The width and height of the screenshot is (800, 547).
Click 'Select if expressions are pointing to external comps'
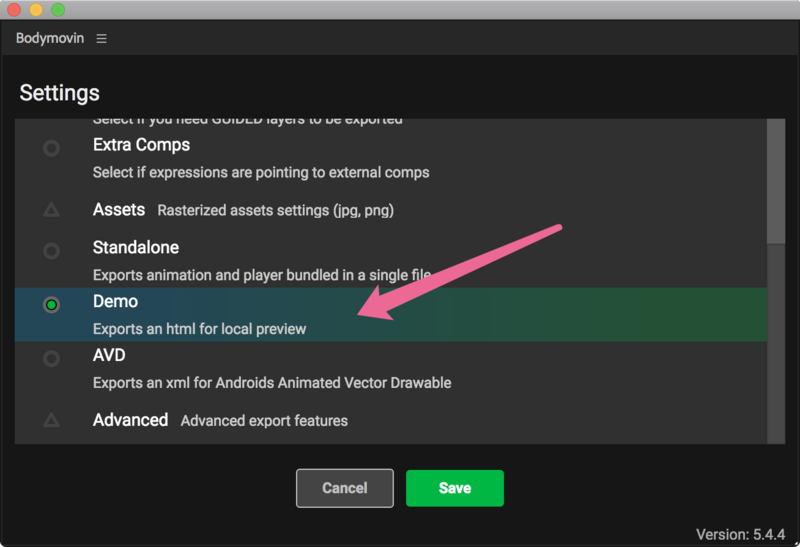coord(261,172)
